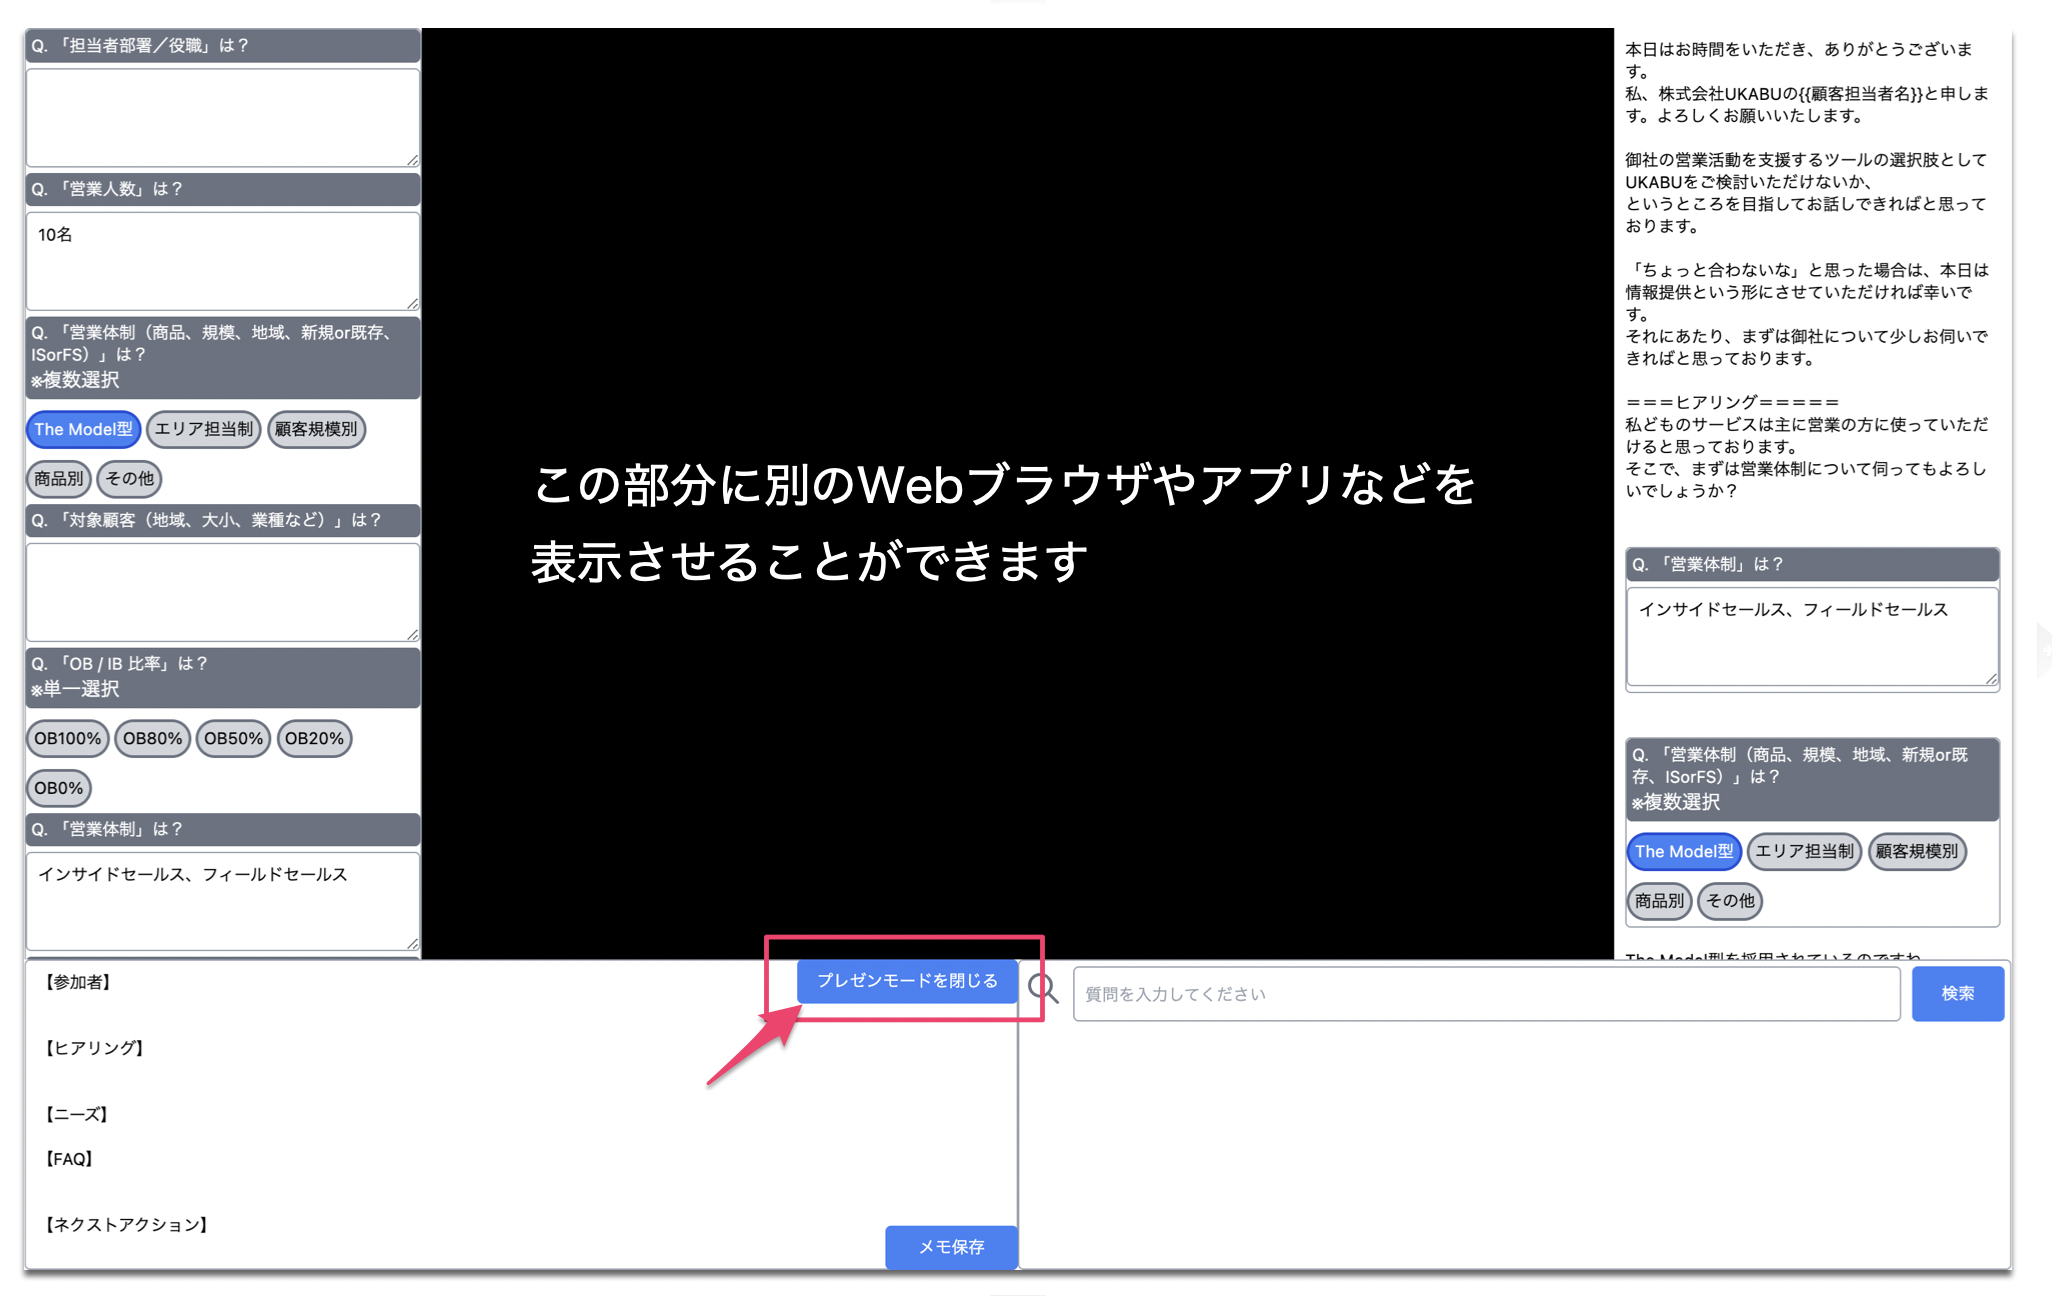
Task: Click the magnifier search icon
Action: click(x=1043, y=989)
